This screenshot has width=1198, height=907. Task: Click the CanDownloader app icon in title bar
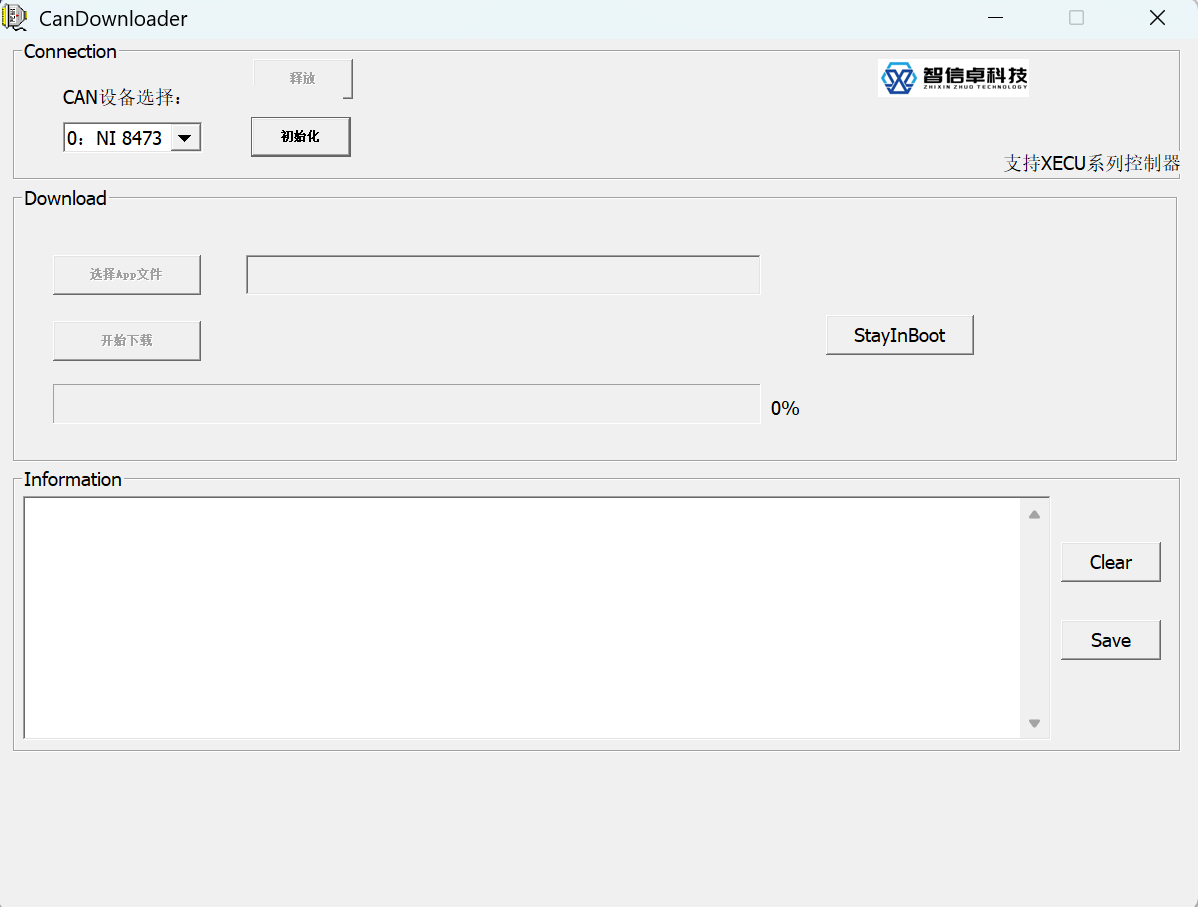point(16,18)
